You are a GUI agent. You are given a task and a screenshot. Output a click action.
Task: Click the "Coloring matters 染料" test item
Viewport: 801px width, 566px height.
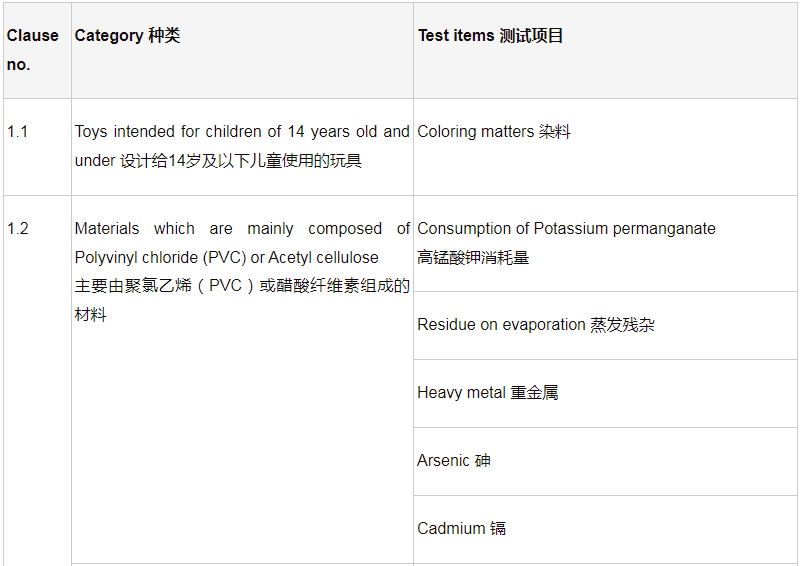(x=493, y=132)
